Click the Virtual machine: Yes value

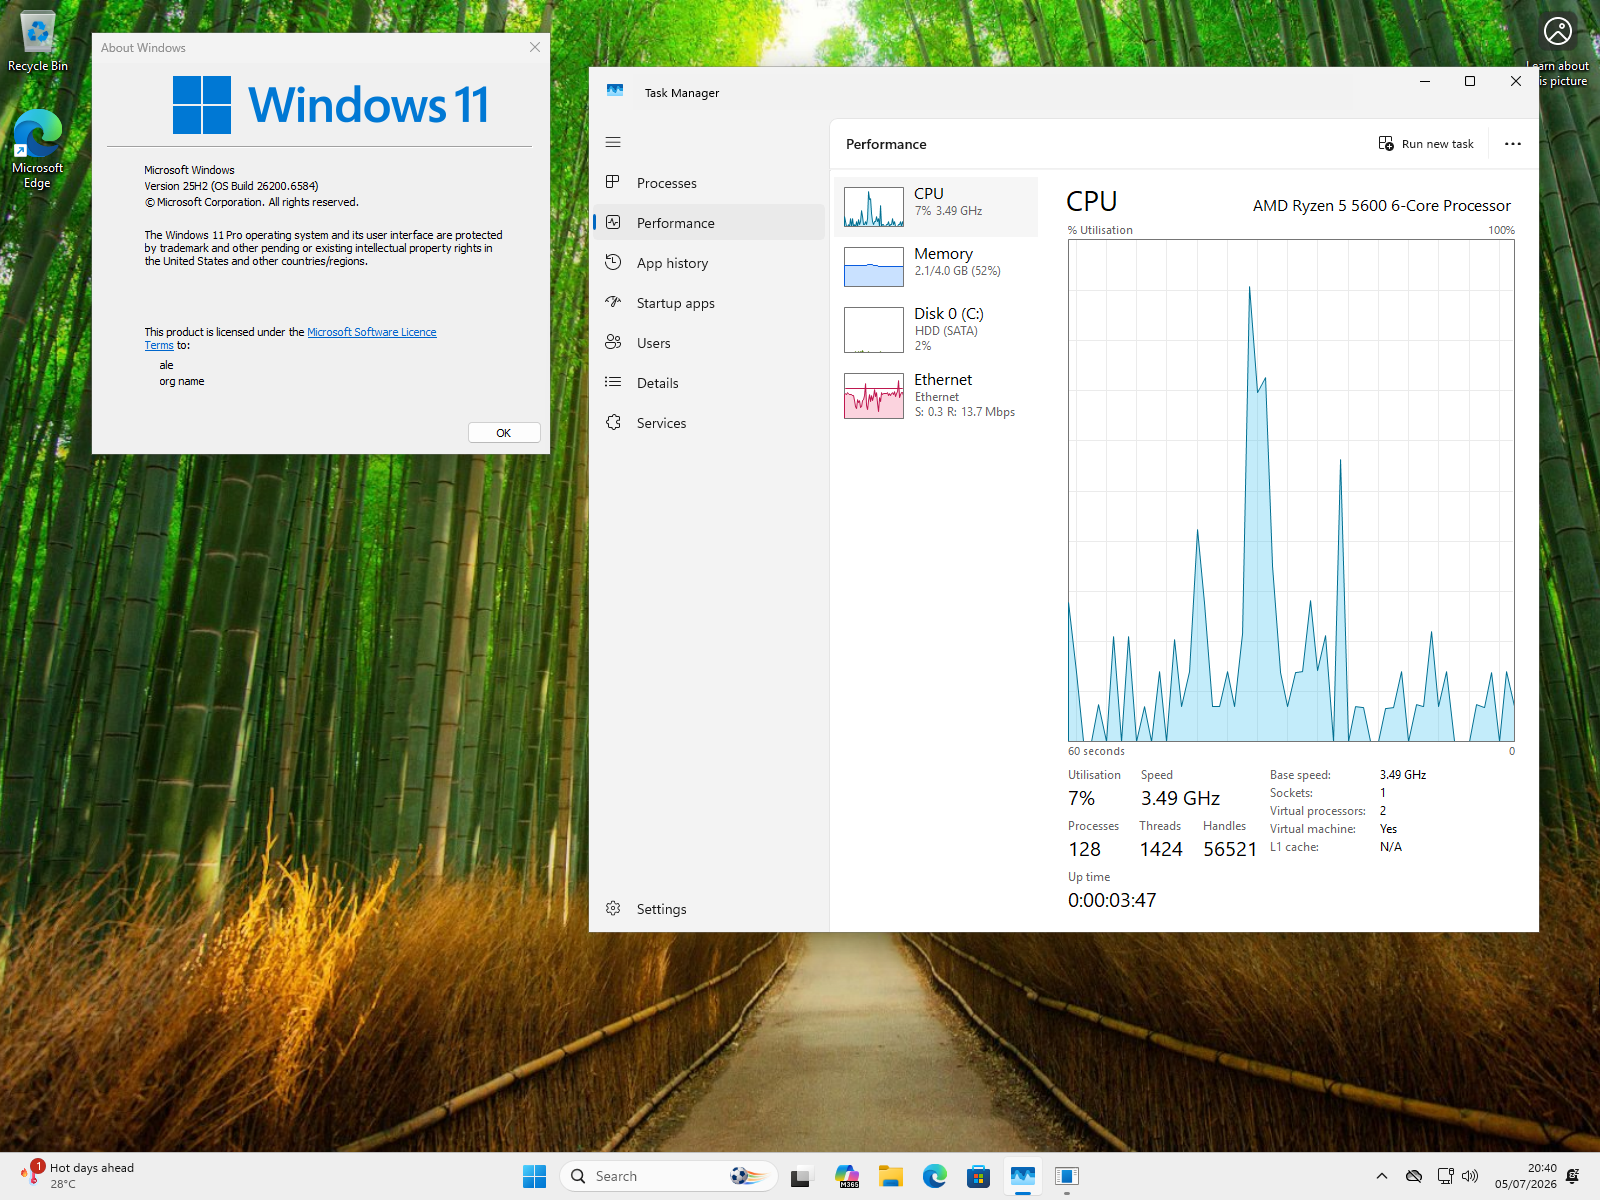coord(1388,829)
